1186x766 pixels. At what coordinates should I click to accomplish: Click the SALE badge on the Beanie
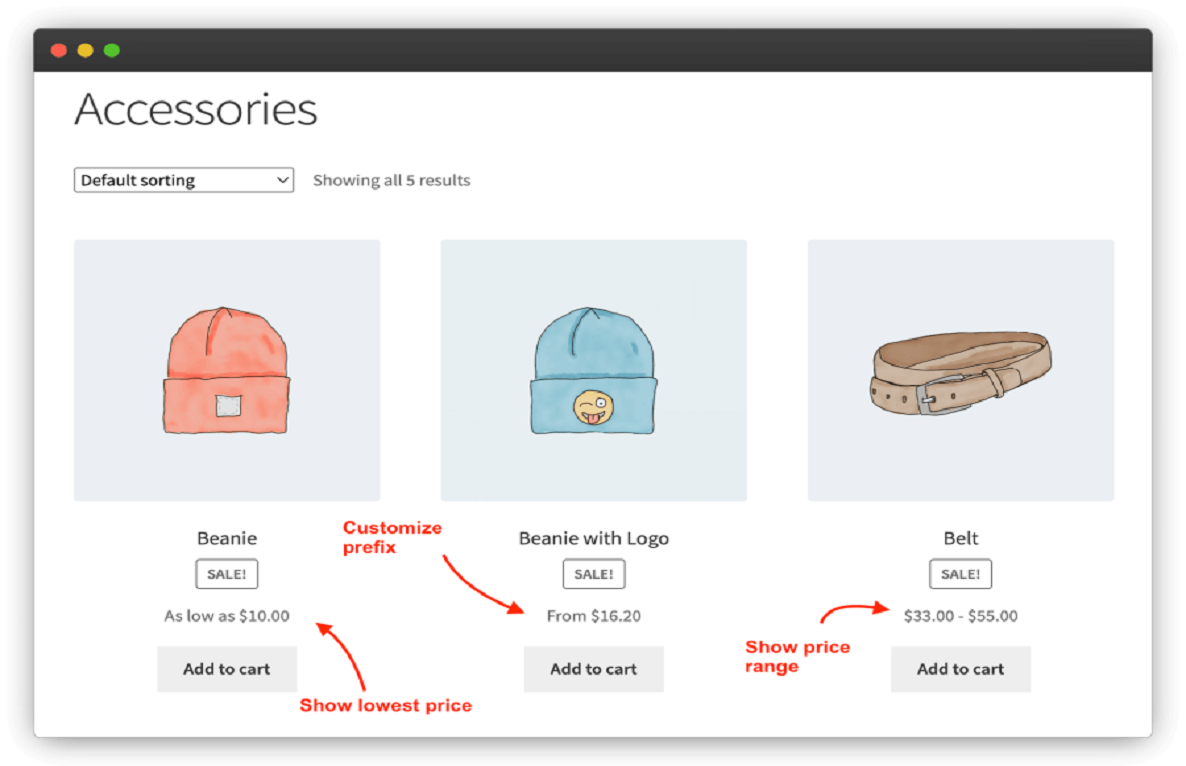(x=226, y=574)
